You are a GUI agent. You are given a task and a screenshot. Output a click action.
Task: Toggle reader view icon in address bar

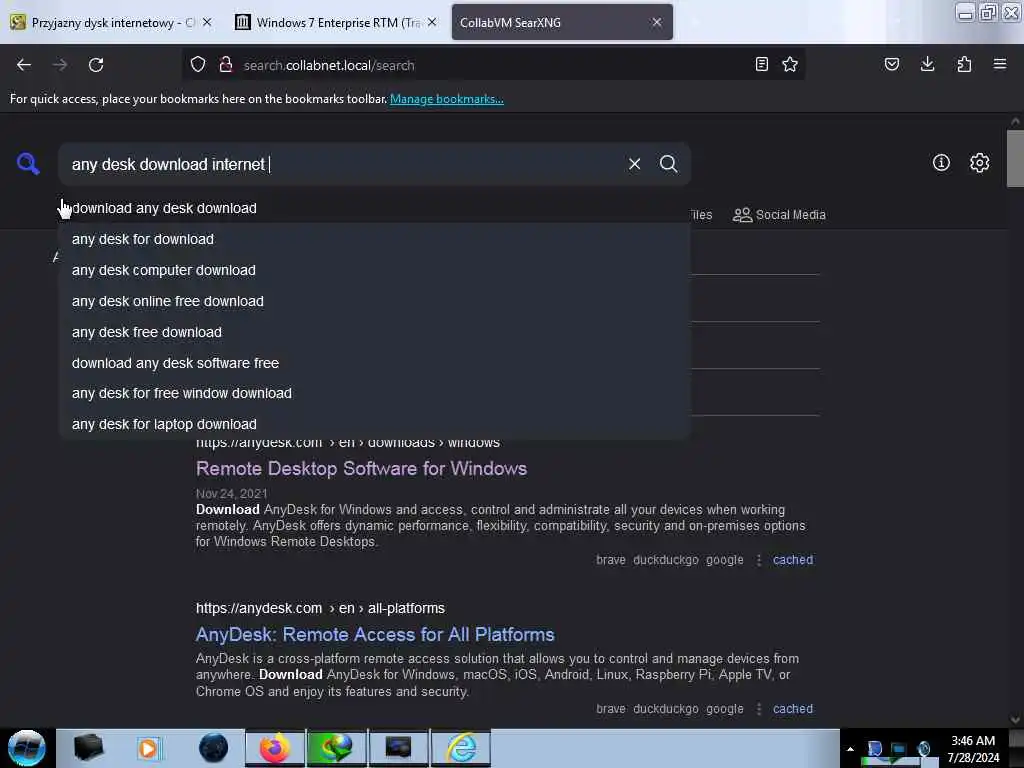click(x=761, y=64)
